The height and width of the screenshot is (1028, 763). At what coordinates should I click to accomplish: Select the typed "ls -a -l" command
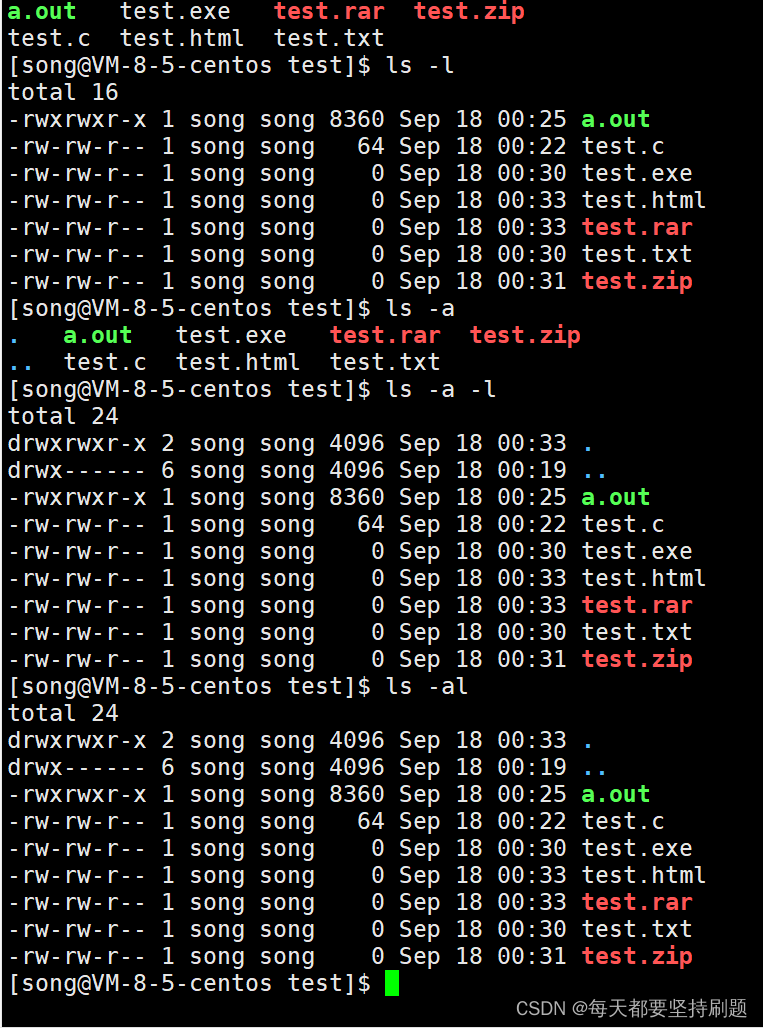pyautogui.click(x=440, y=389)
